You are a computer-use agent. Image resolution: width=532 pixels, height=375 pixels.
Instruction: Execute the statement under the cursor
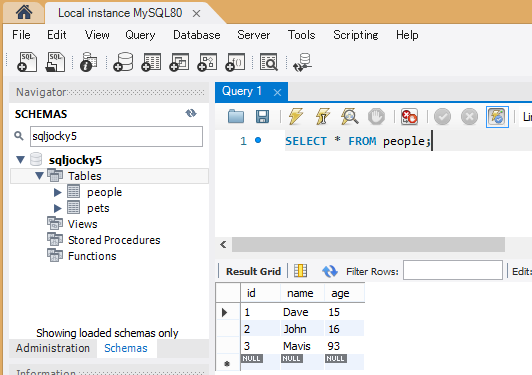coord(323,116)
